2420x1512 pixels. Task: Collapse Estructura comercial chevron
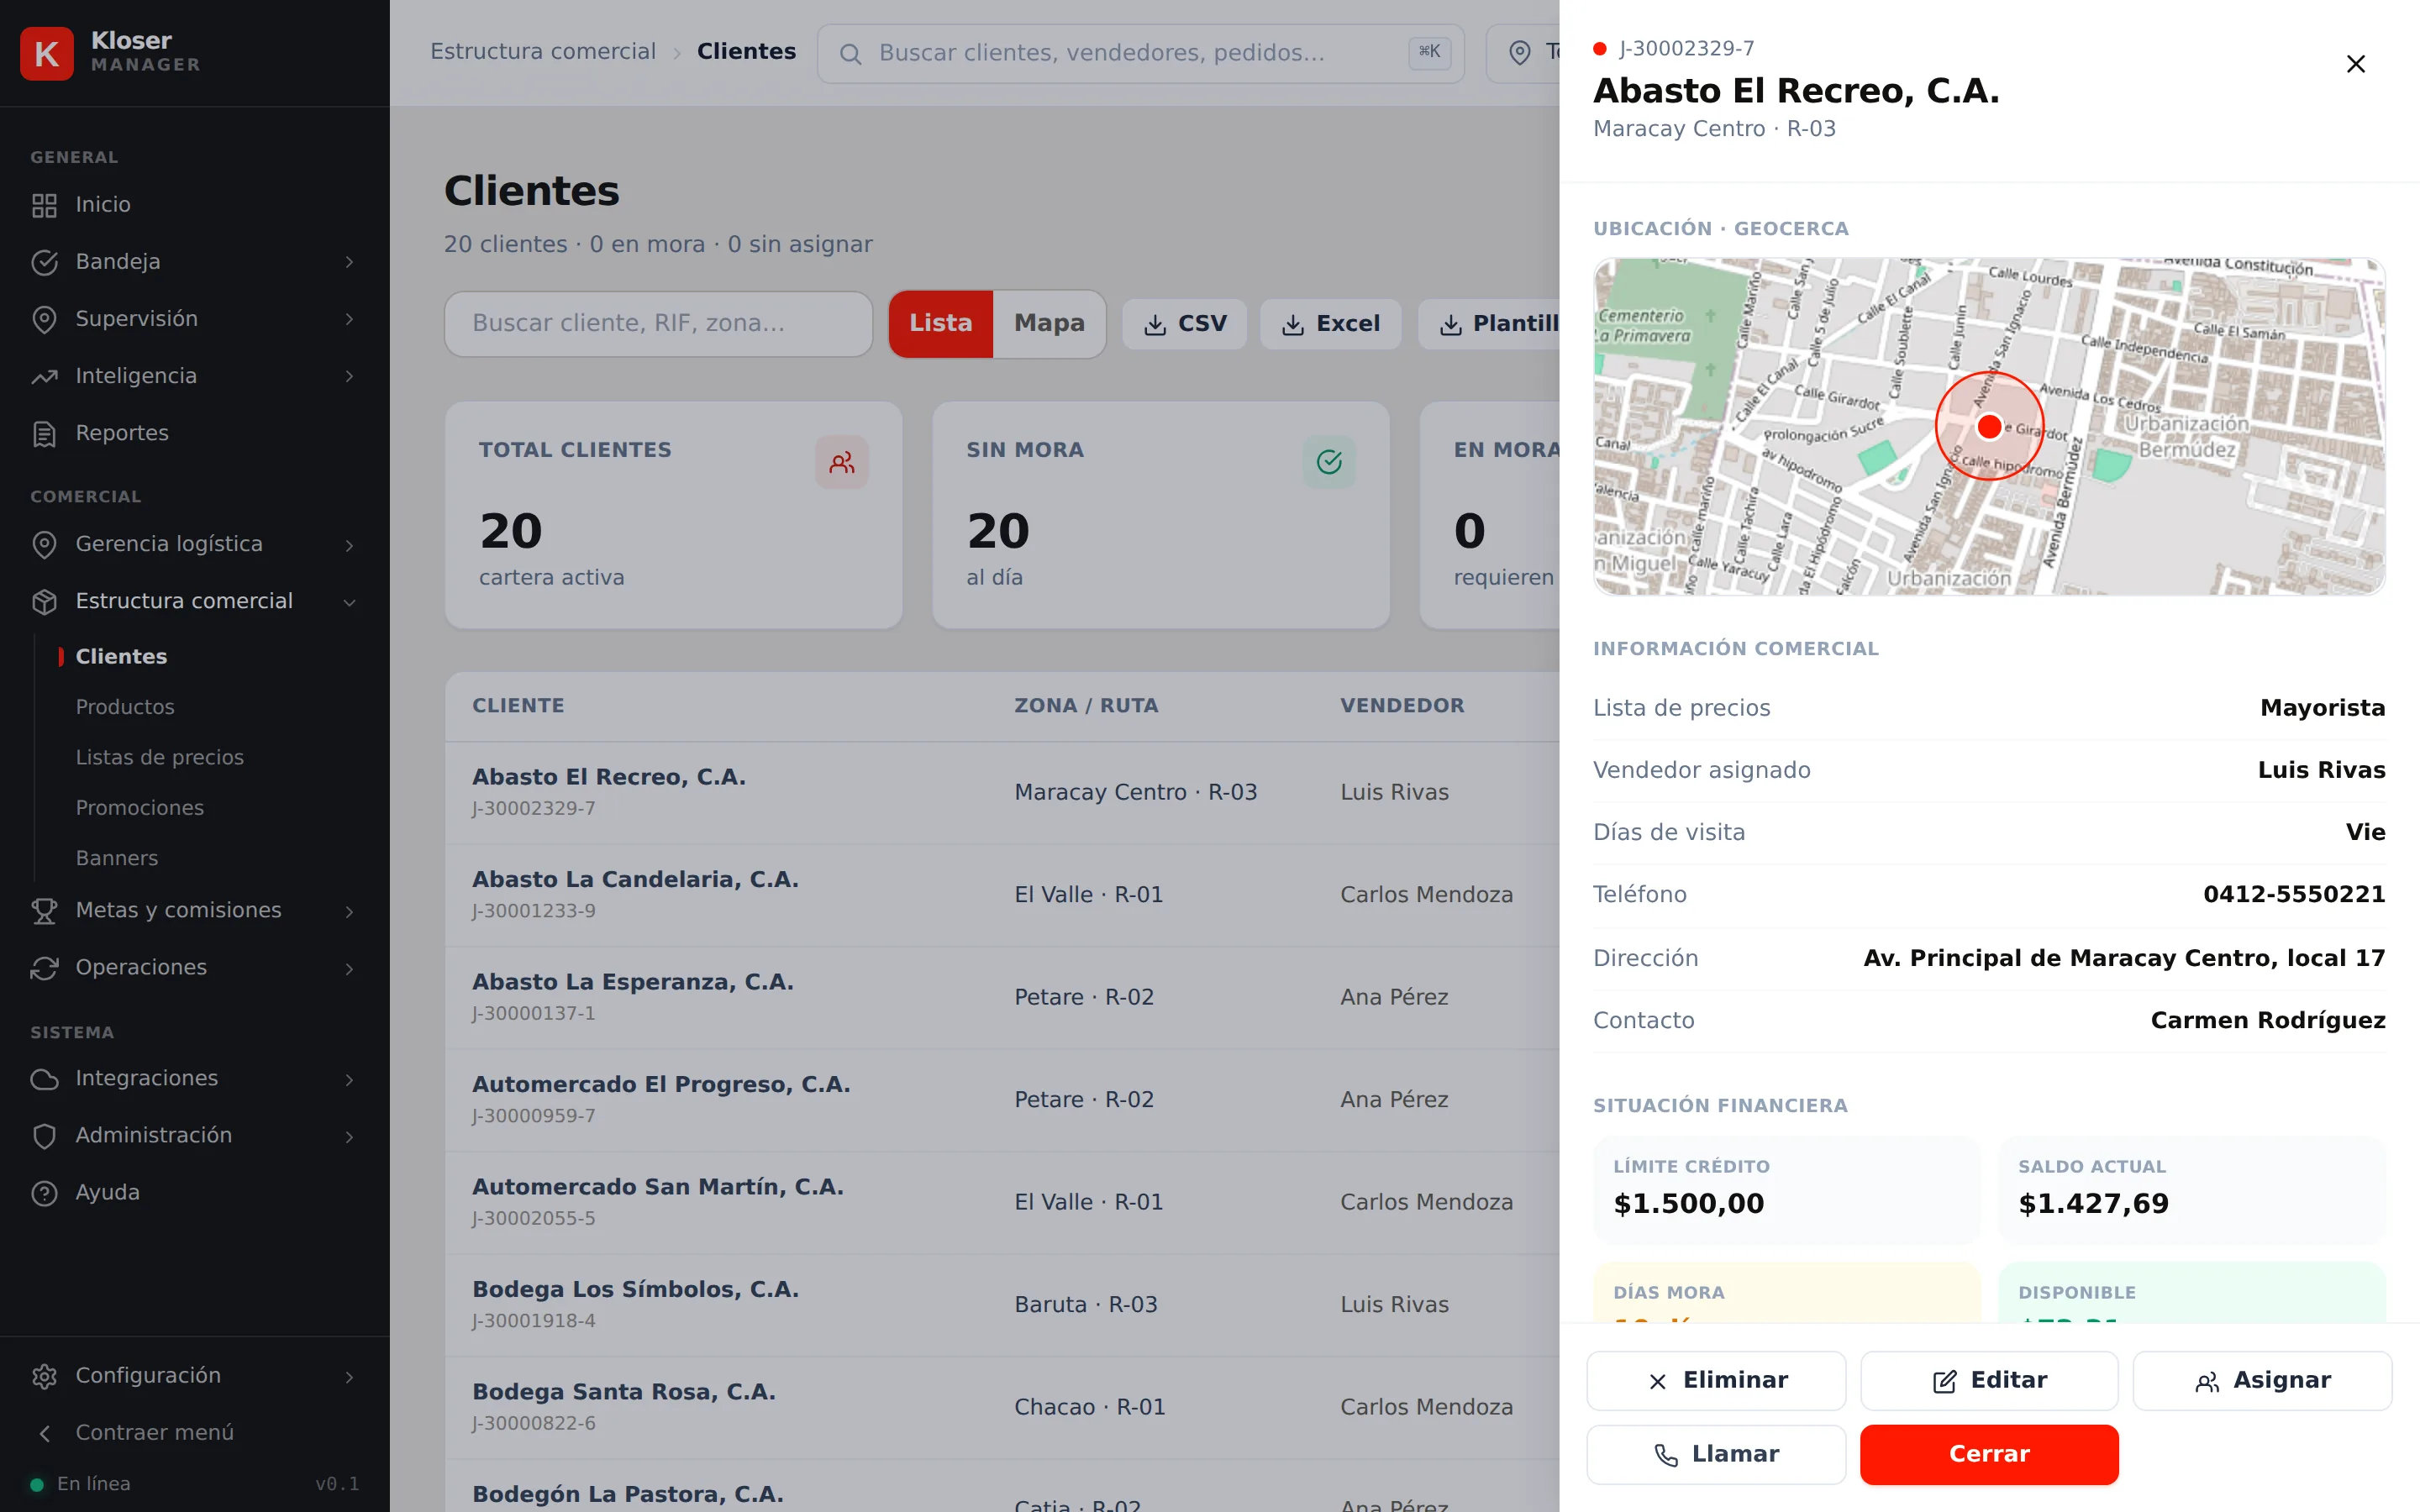coord(349,602)
